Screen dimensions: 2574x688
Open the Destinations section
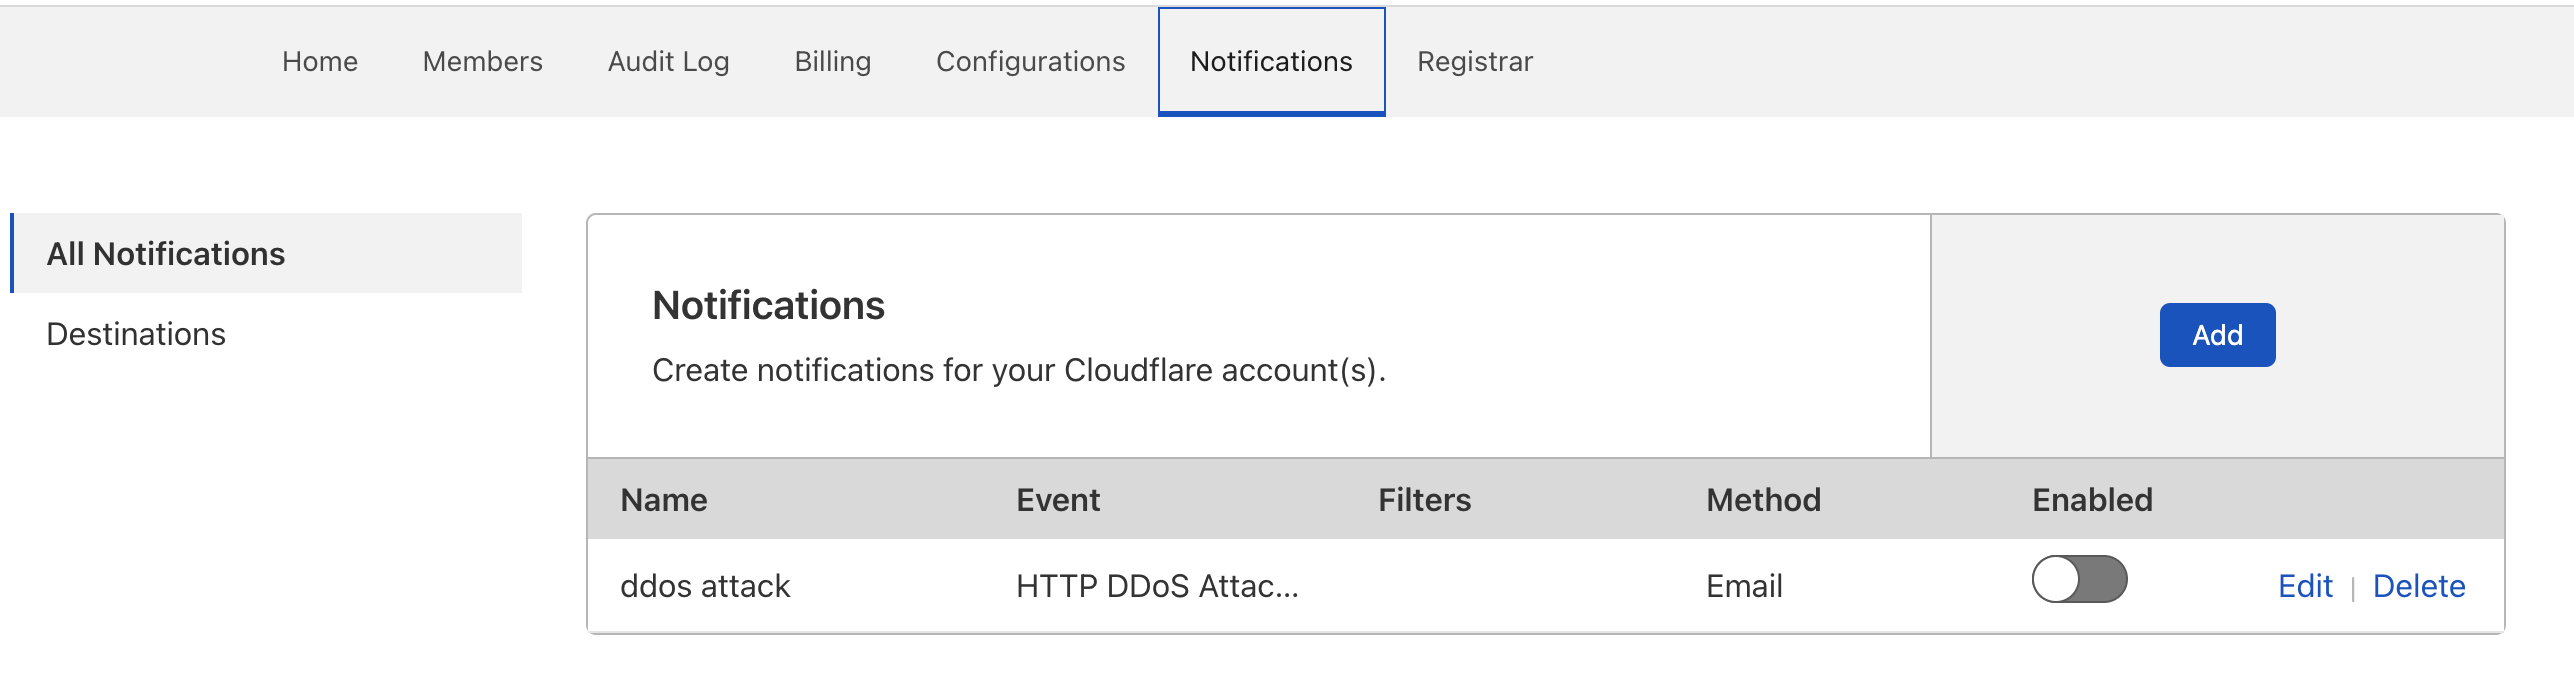click(x=136, y=333)
